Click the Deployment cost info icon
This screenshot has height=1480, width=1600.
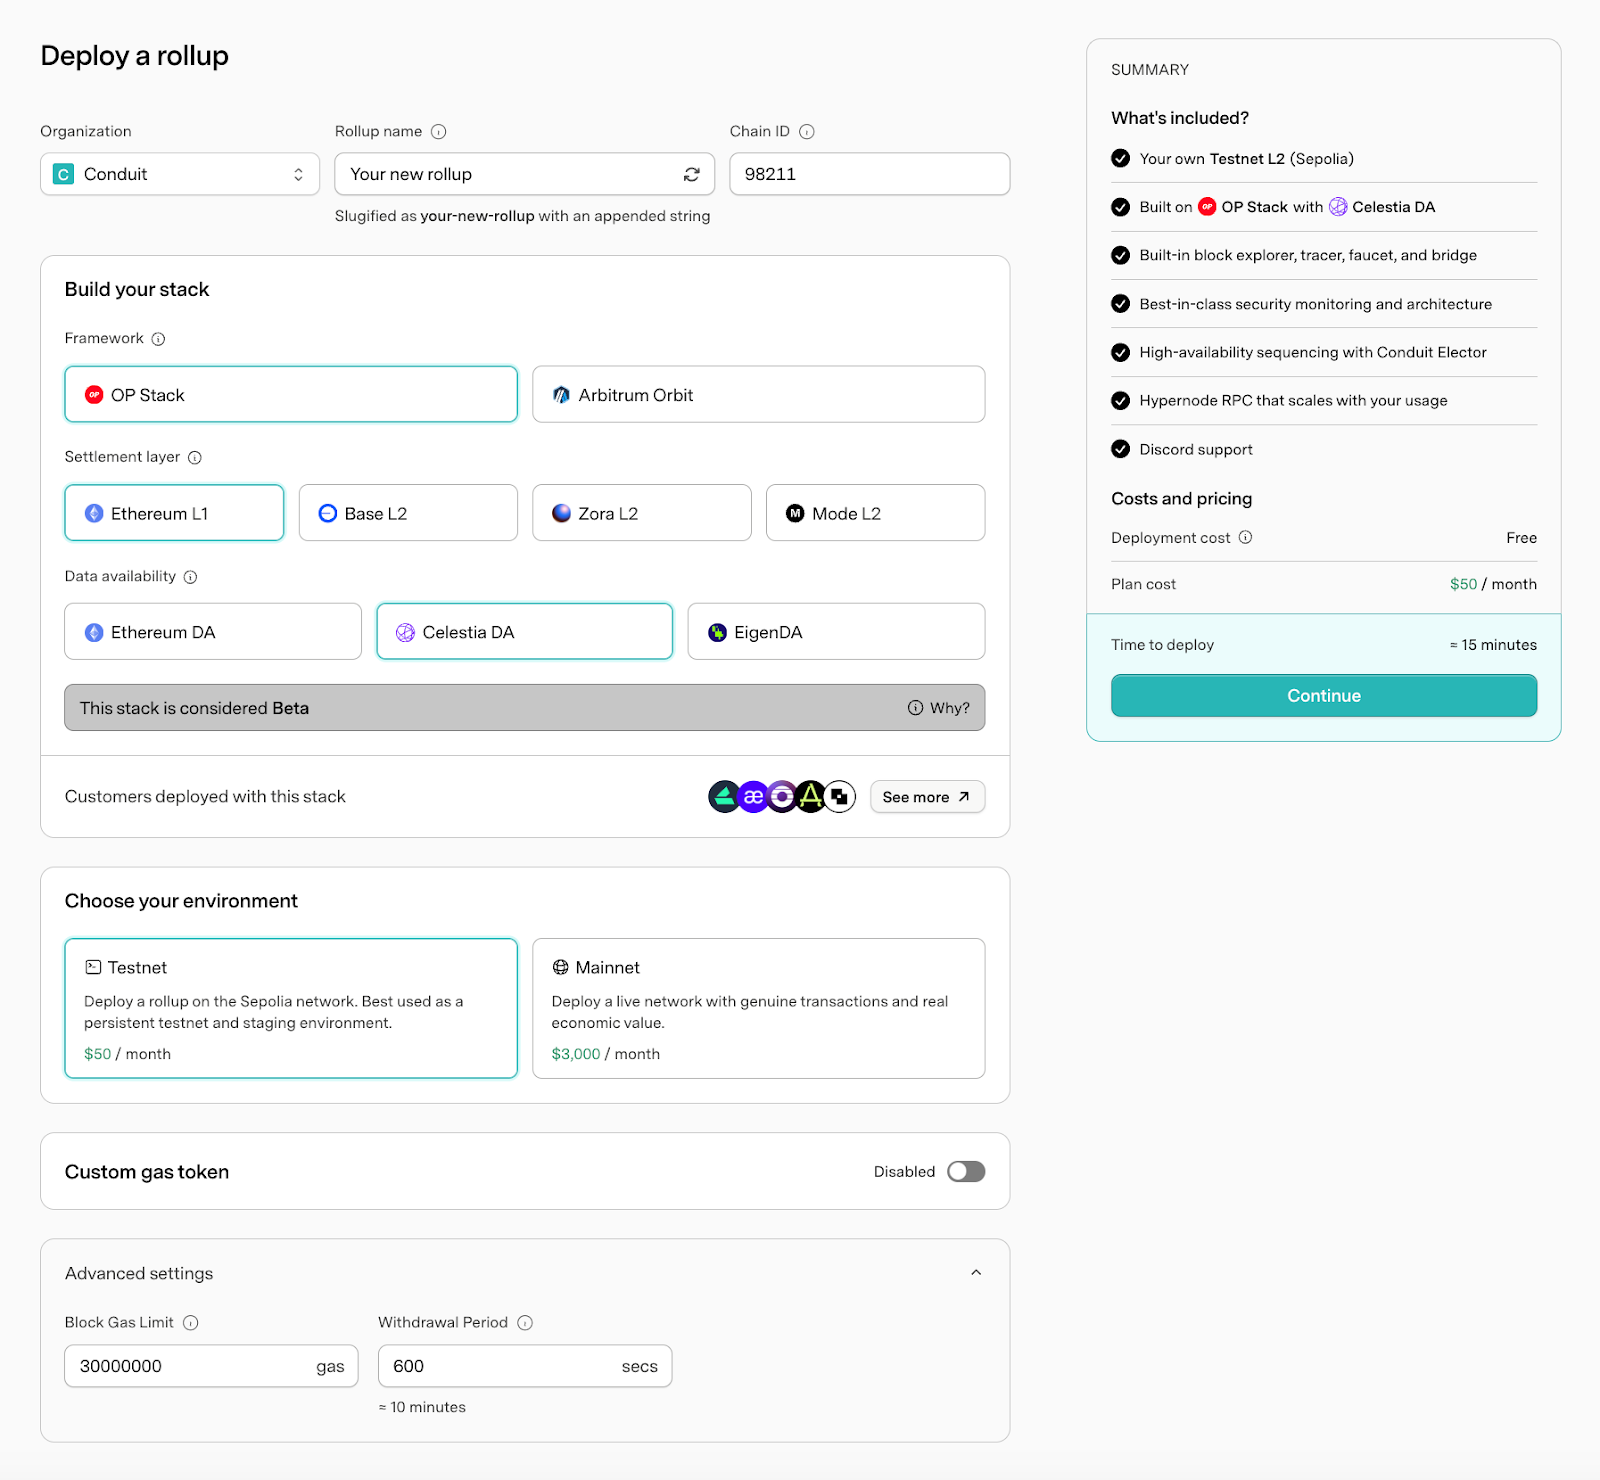click(x=1245, y=538)
